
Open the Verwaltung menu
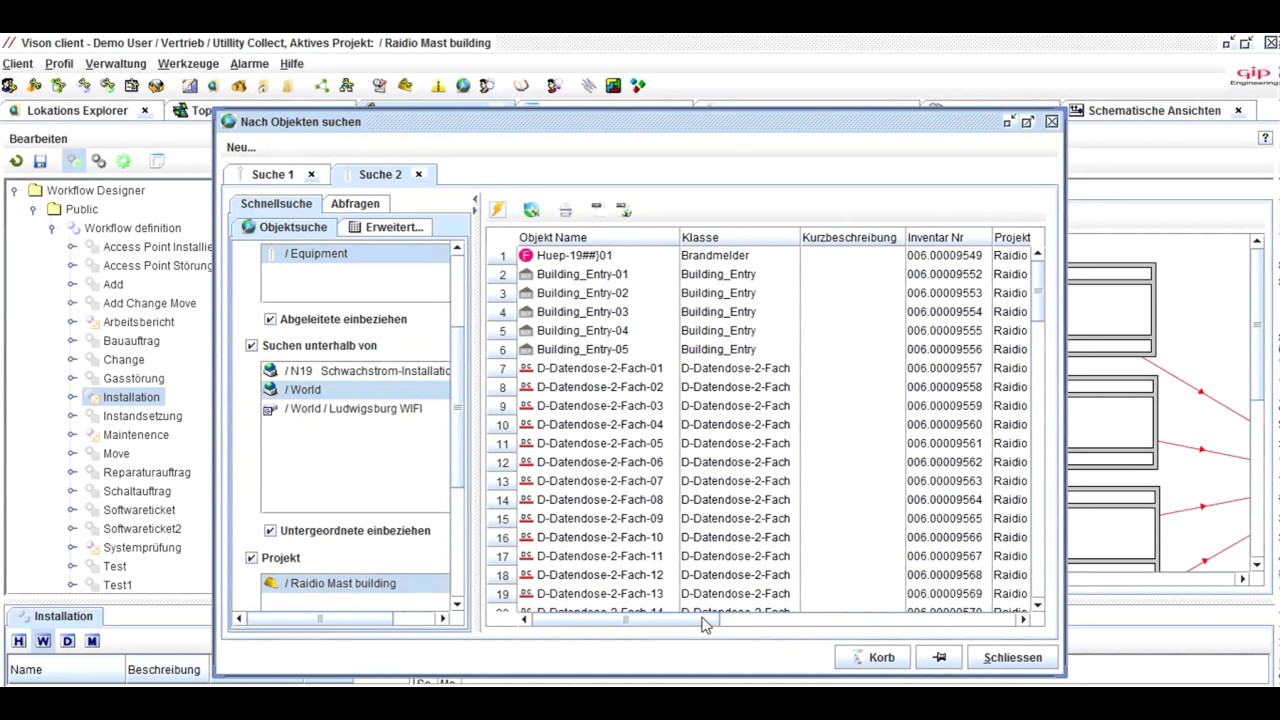pos(116,64)
